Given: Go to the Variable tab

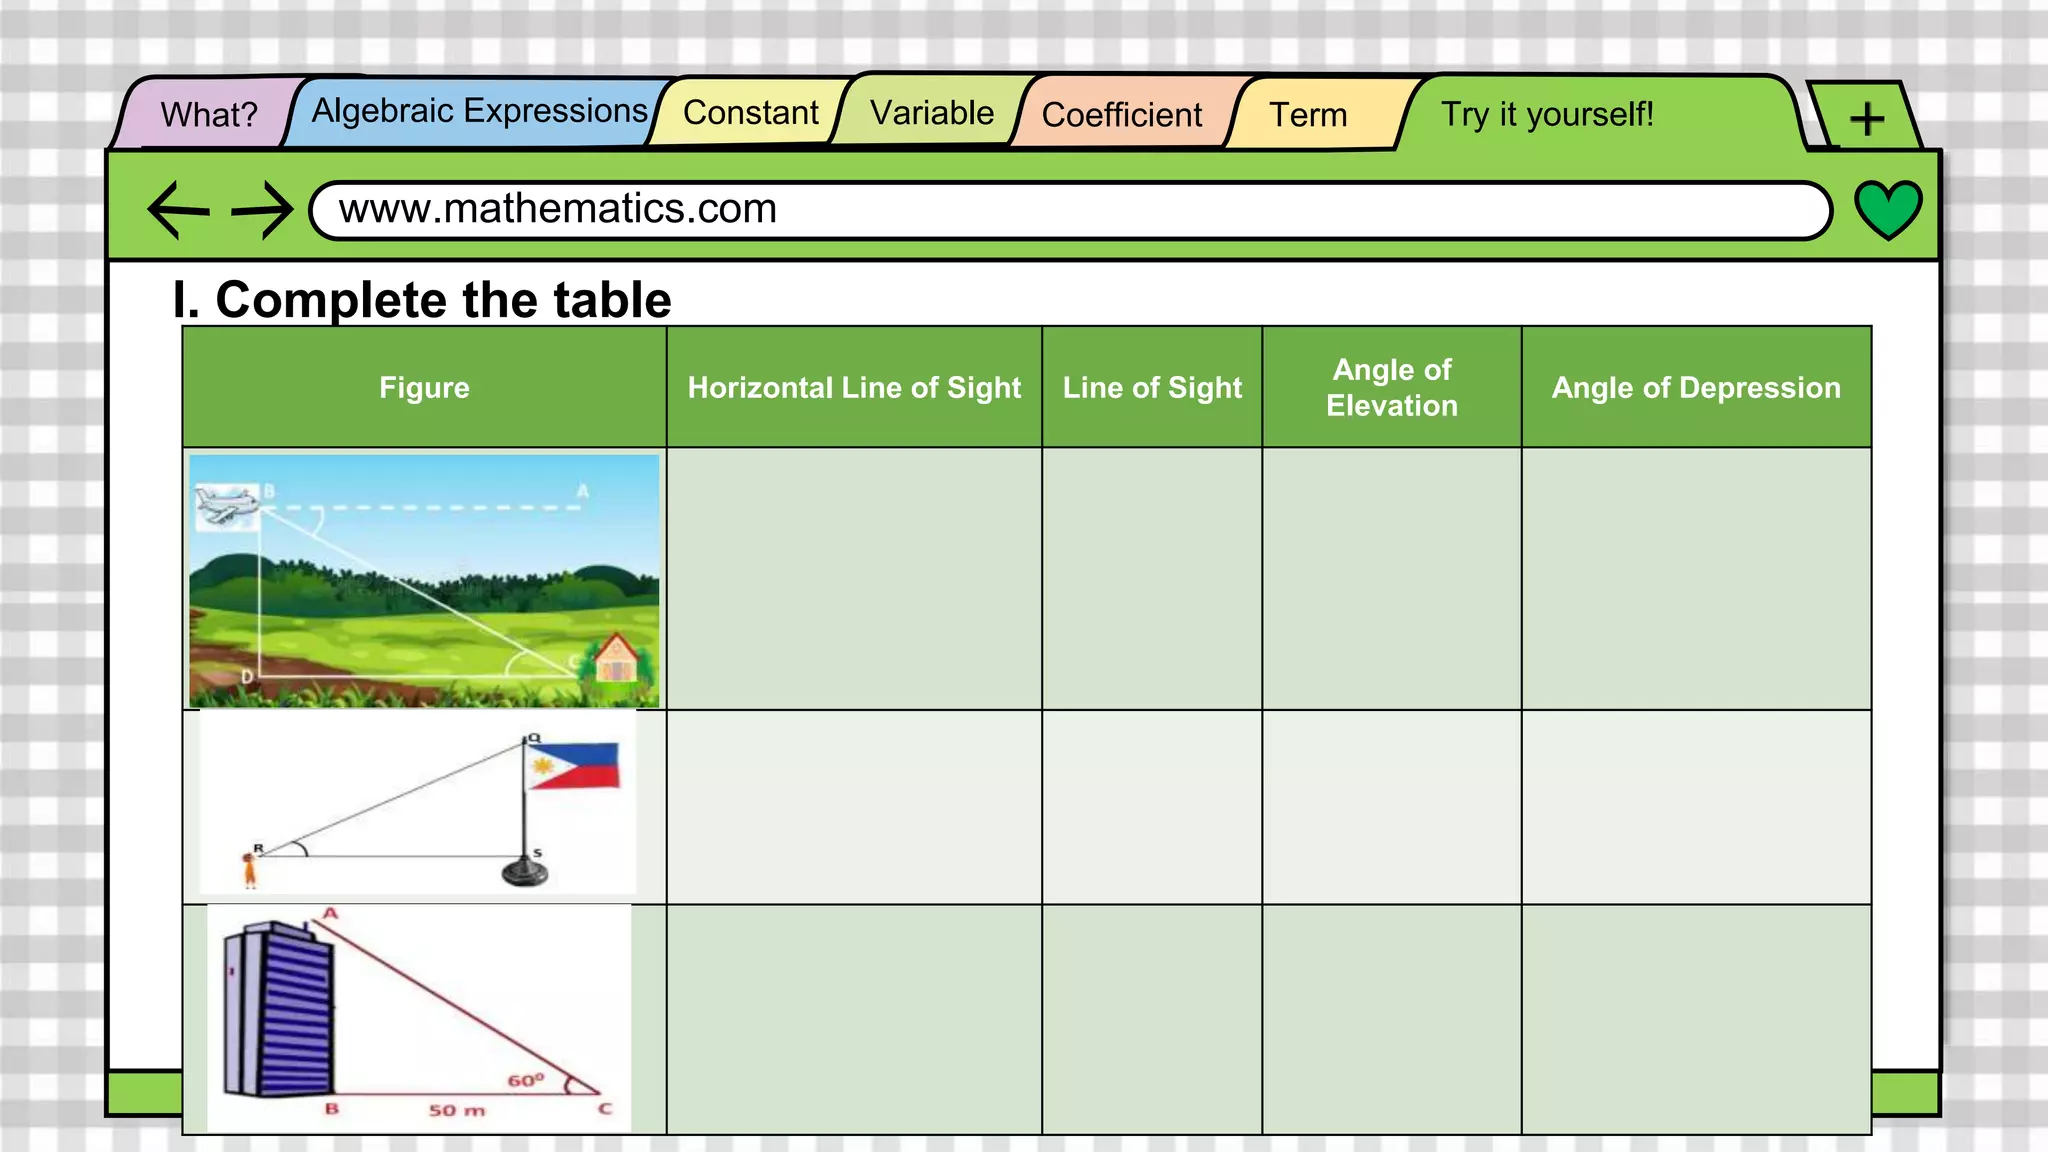Looking at the screenshot, I should point(931,113).
